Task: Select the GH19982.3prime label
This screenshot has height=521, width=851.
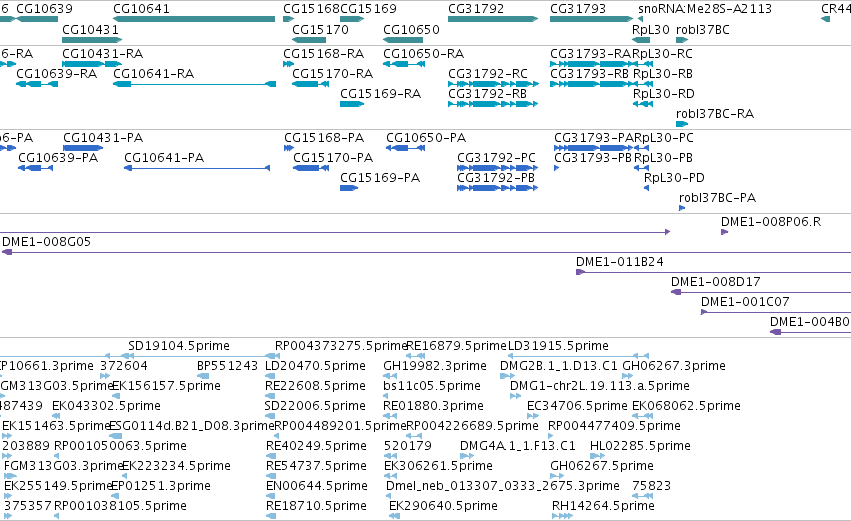Action: 435,366
